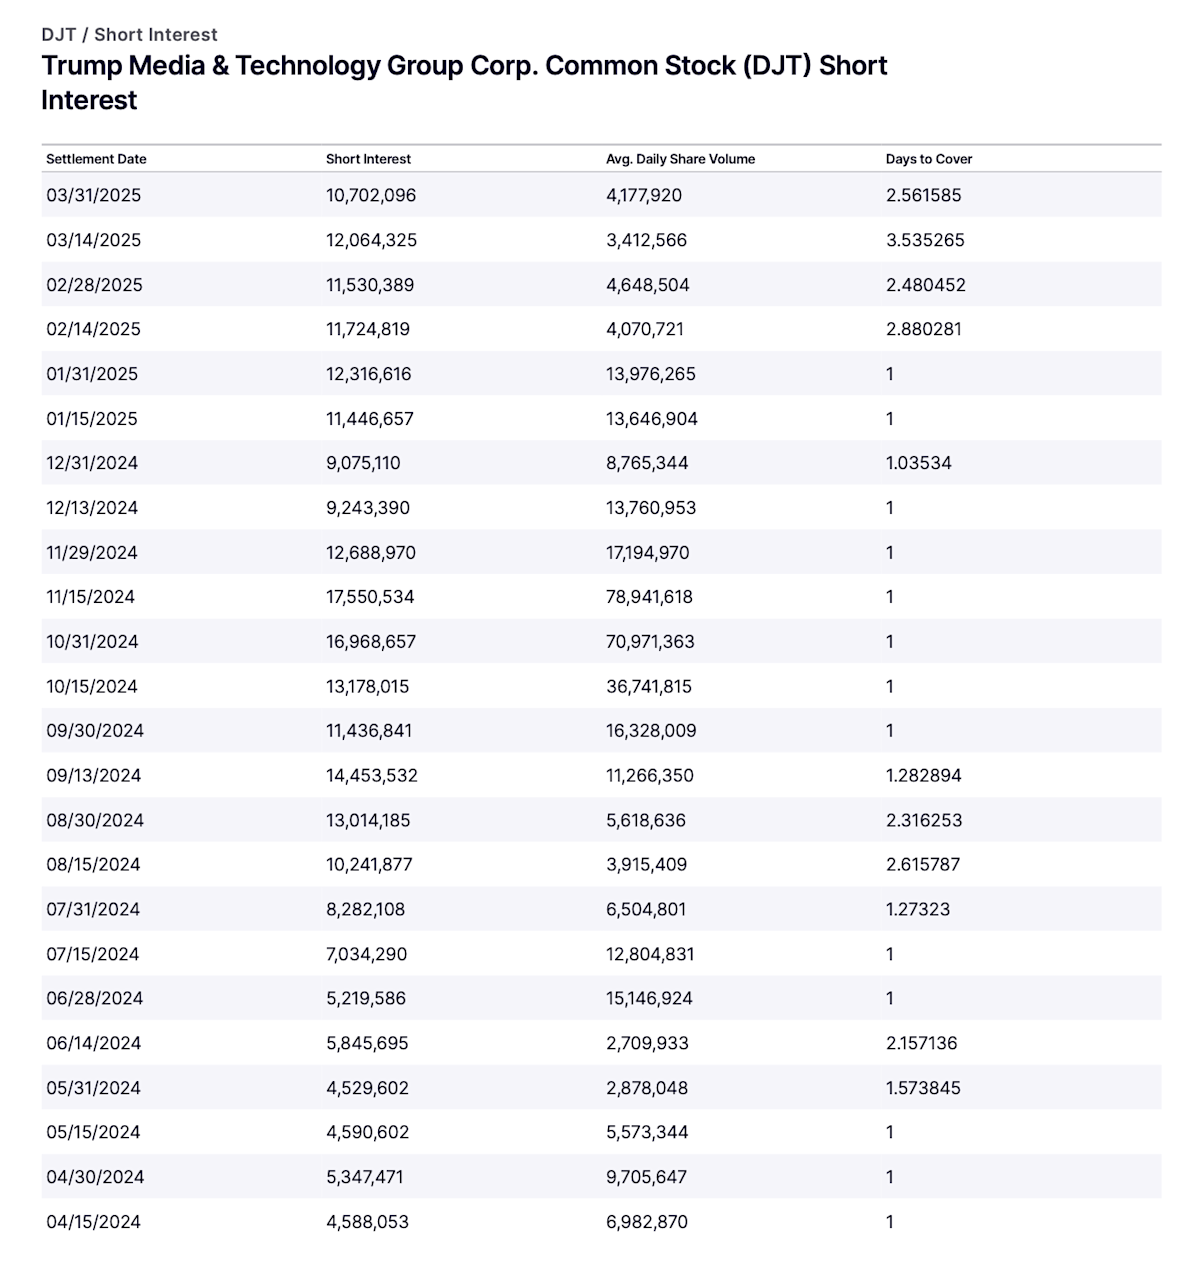Select the 03/31/2025 settlement date cell
The height and width of the screenshot is (1266, 1200).
point(93,195)
